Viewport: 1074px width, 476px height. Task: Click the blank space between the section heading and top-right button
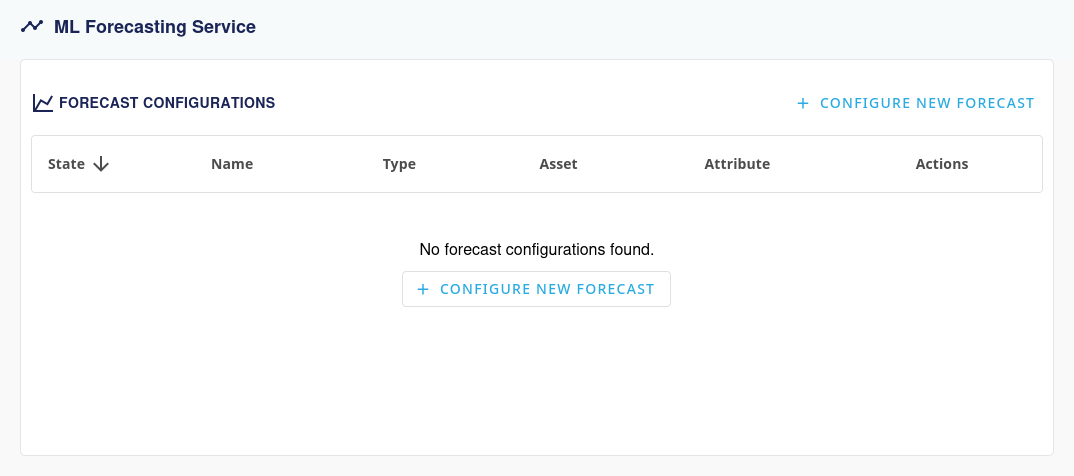[x=530, y=102]
